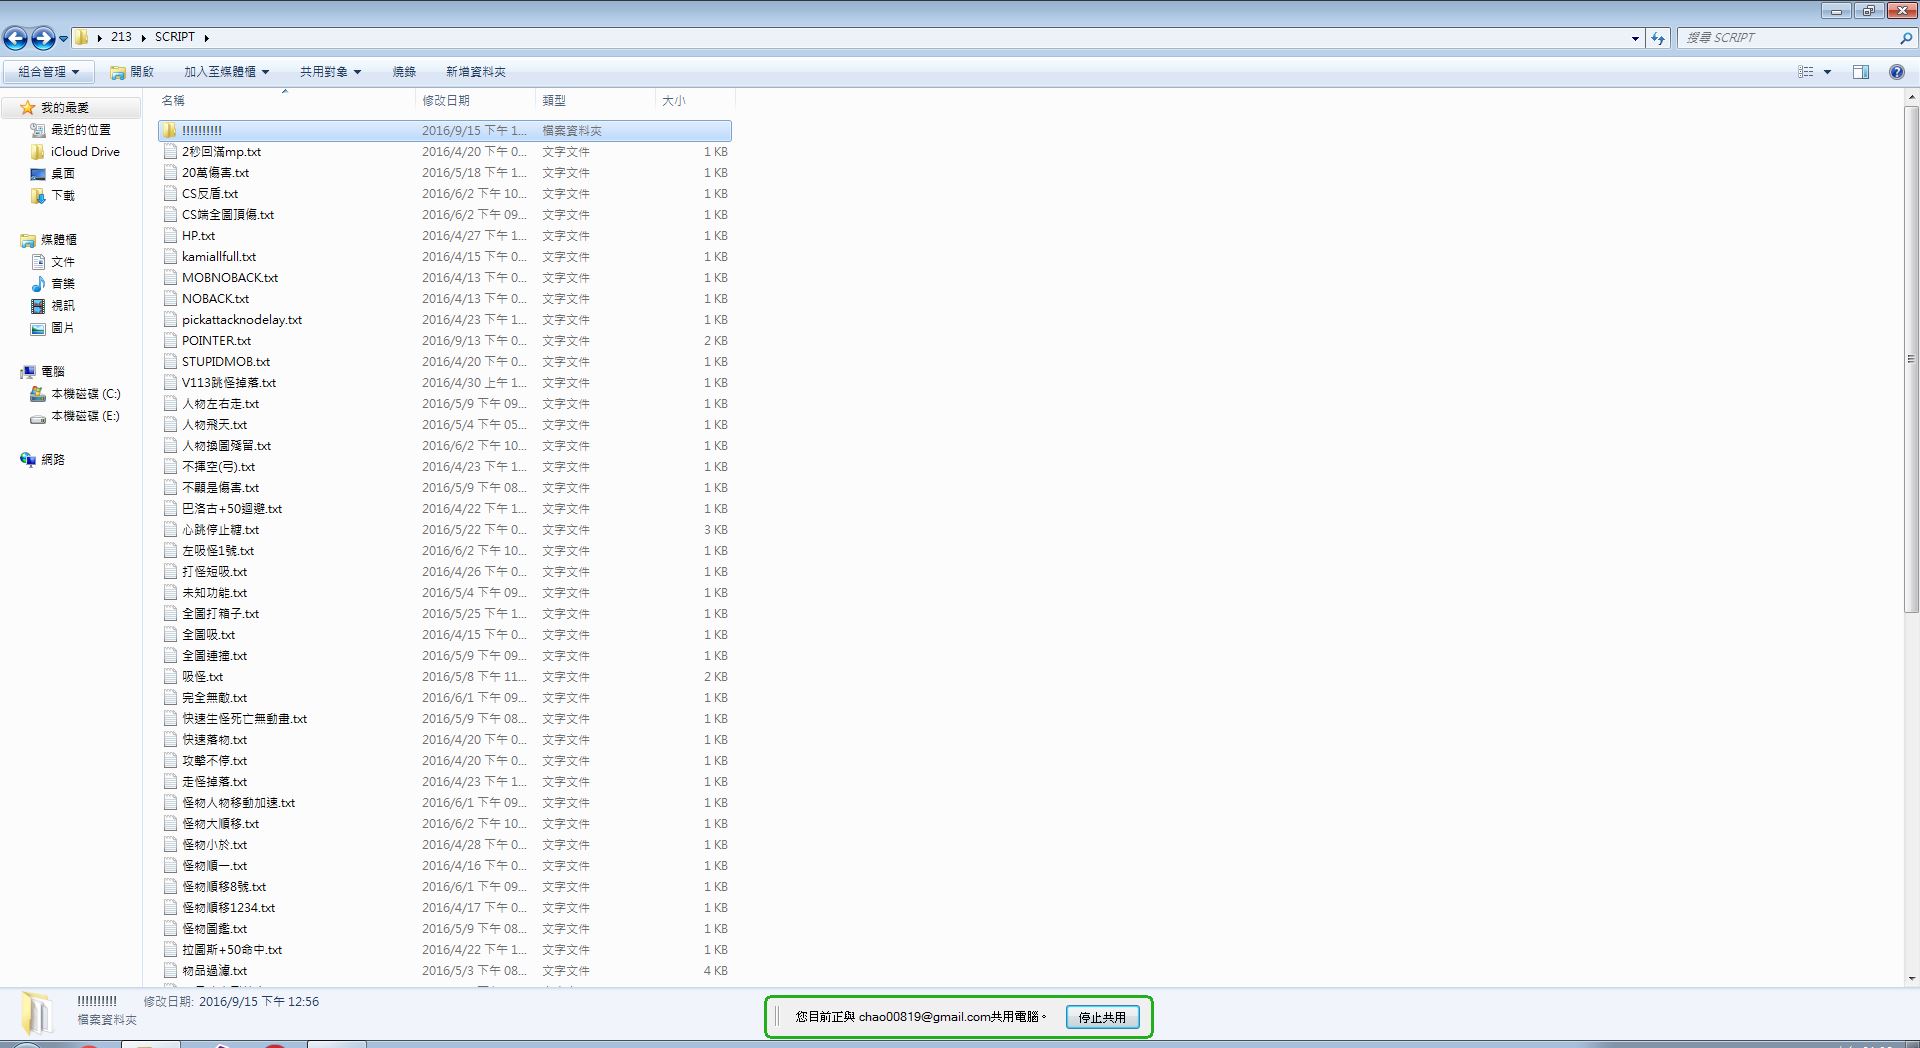
Task: Sort by 類型 column header
Action: click(x=595, y=101)
